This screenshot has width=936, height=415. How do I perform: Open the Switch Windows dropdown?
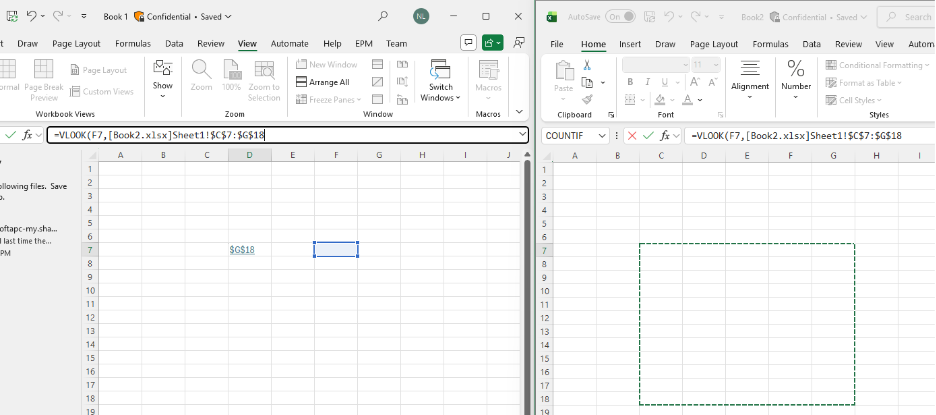(x=441, y=80)
